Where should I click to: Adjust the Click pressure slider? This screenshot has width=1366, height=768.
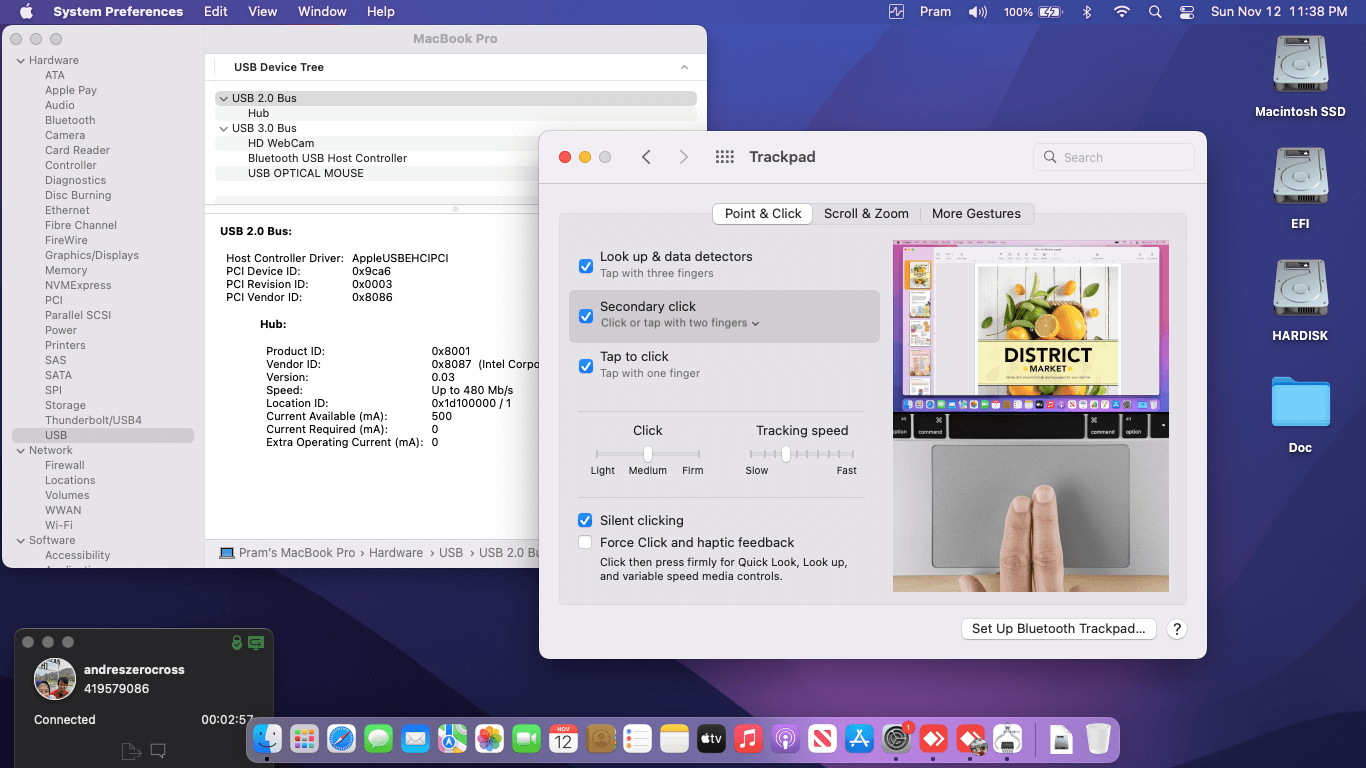[648, 454]
